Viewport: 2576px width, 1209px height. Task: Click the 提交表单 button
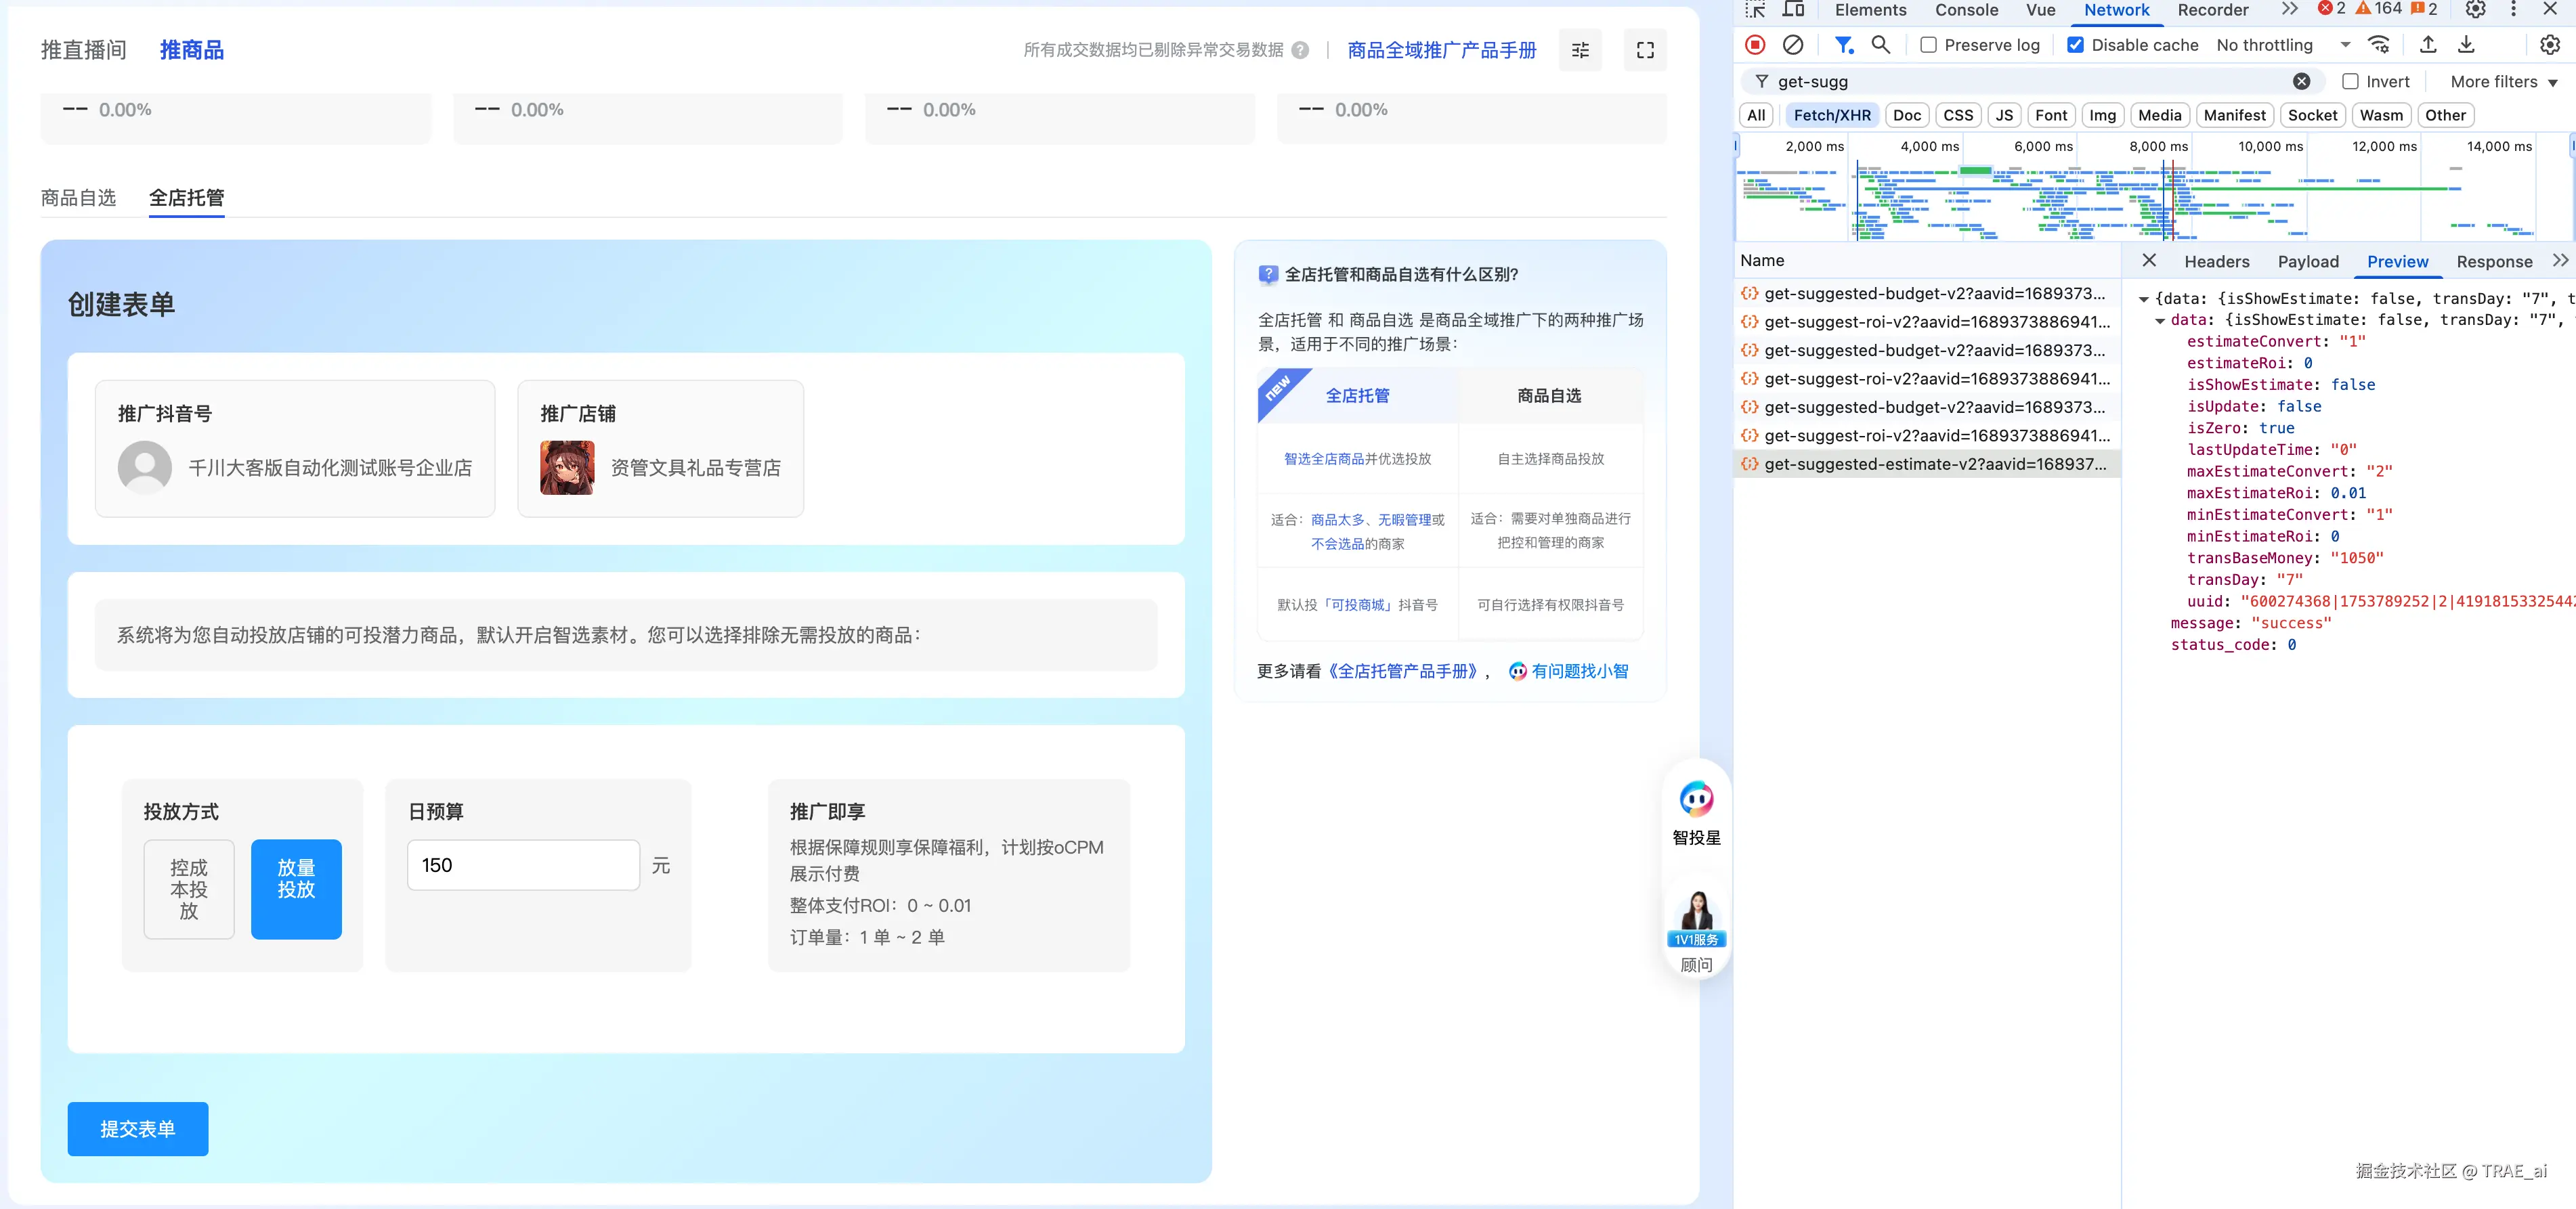click(138, 1129)
